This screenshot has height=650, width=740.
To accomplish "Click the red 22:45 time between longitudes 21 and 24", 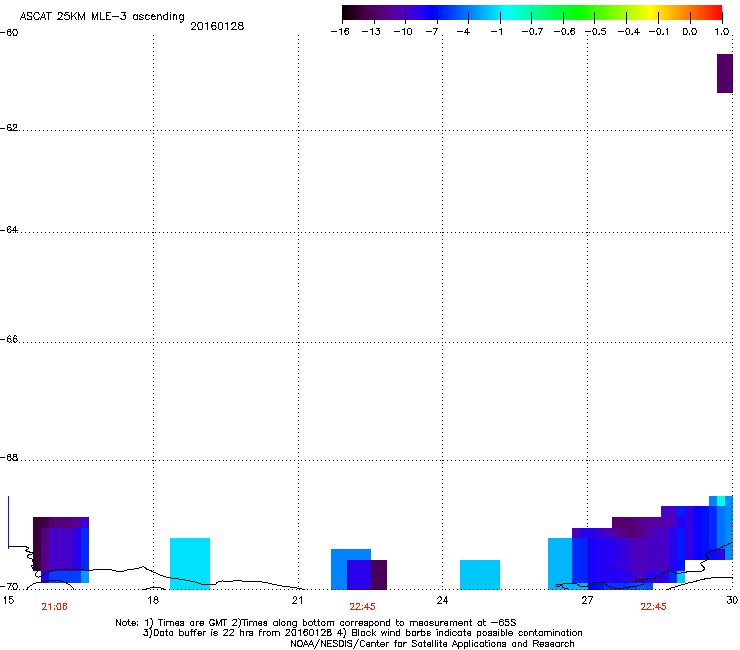I will [362, 607].
